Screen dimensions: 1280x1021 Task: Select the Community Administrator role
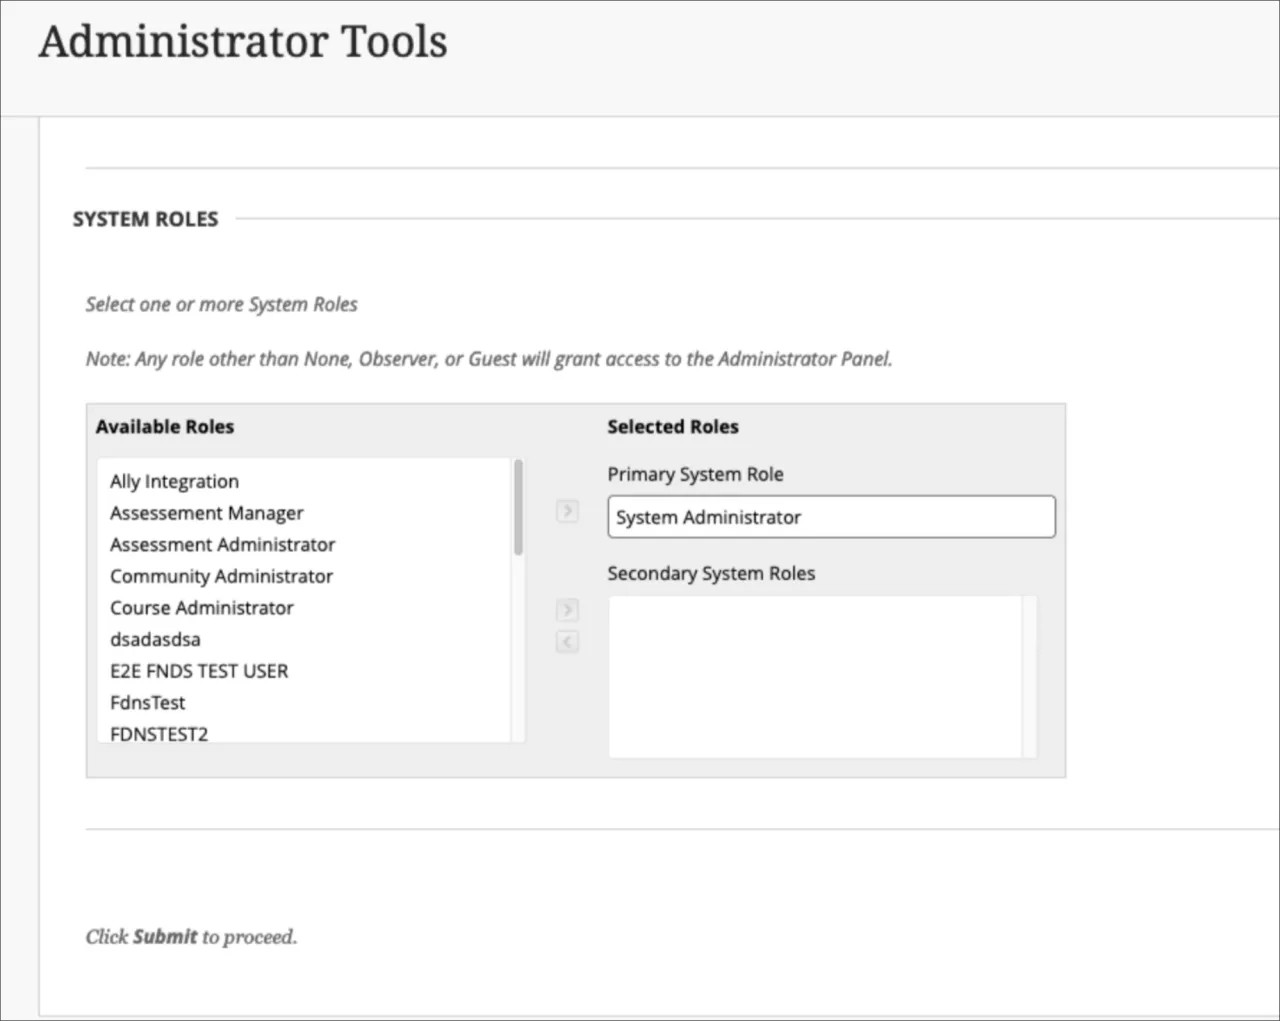click(221, 576)
